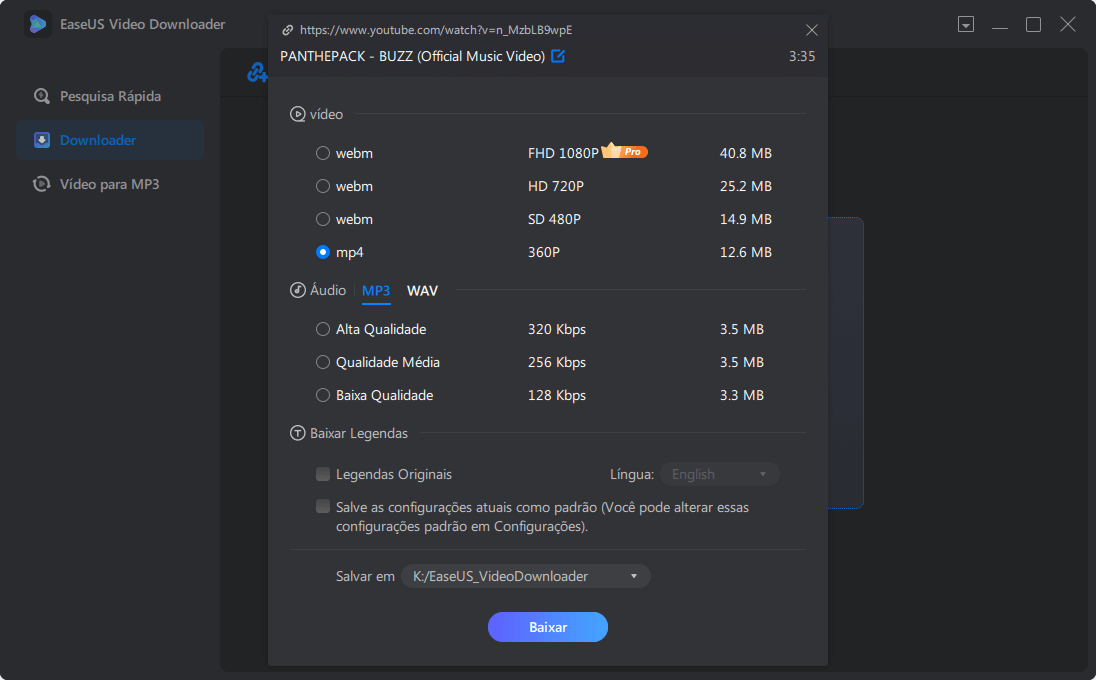The width and height of the screenshot is (1096, 680).
Task: Click the HD 720P resolution label
Action: (556, 186)
